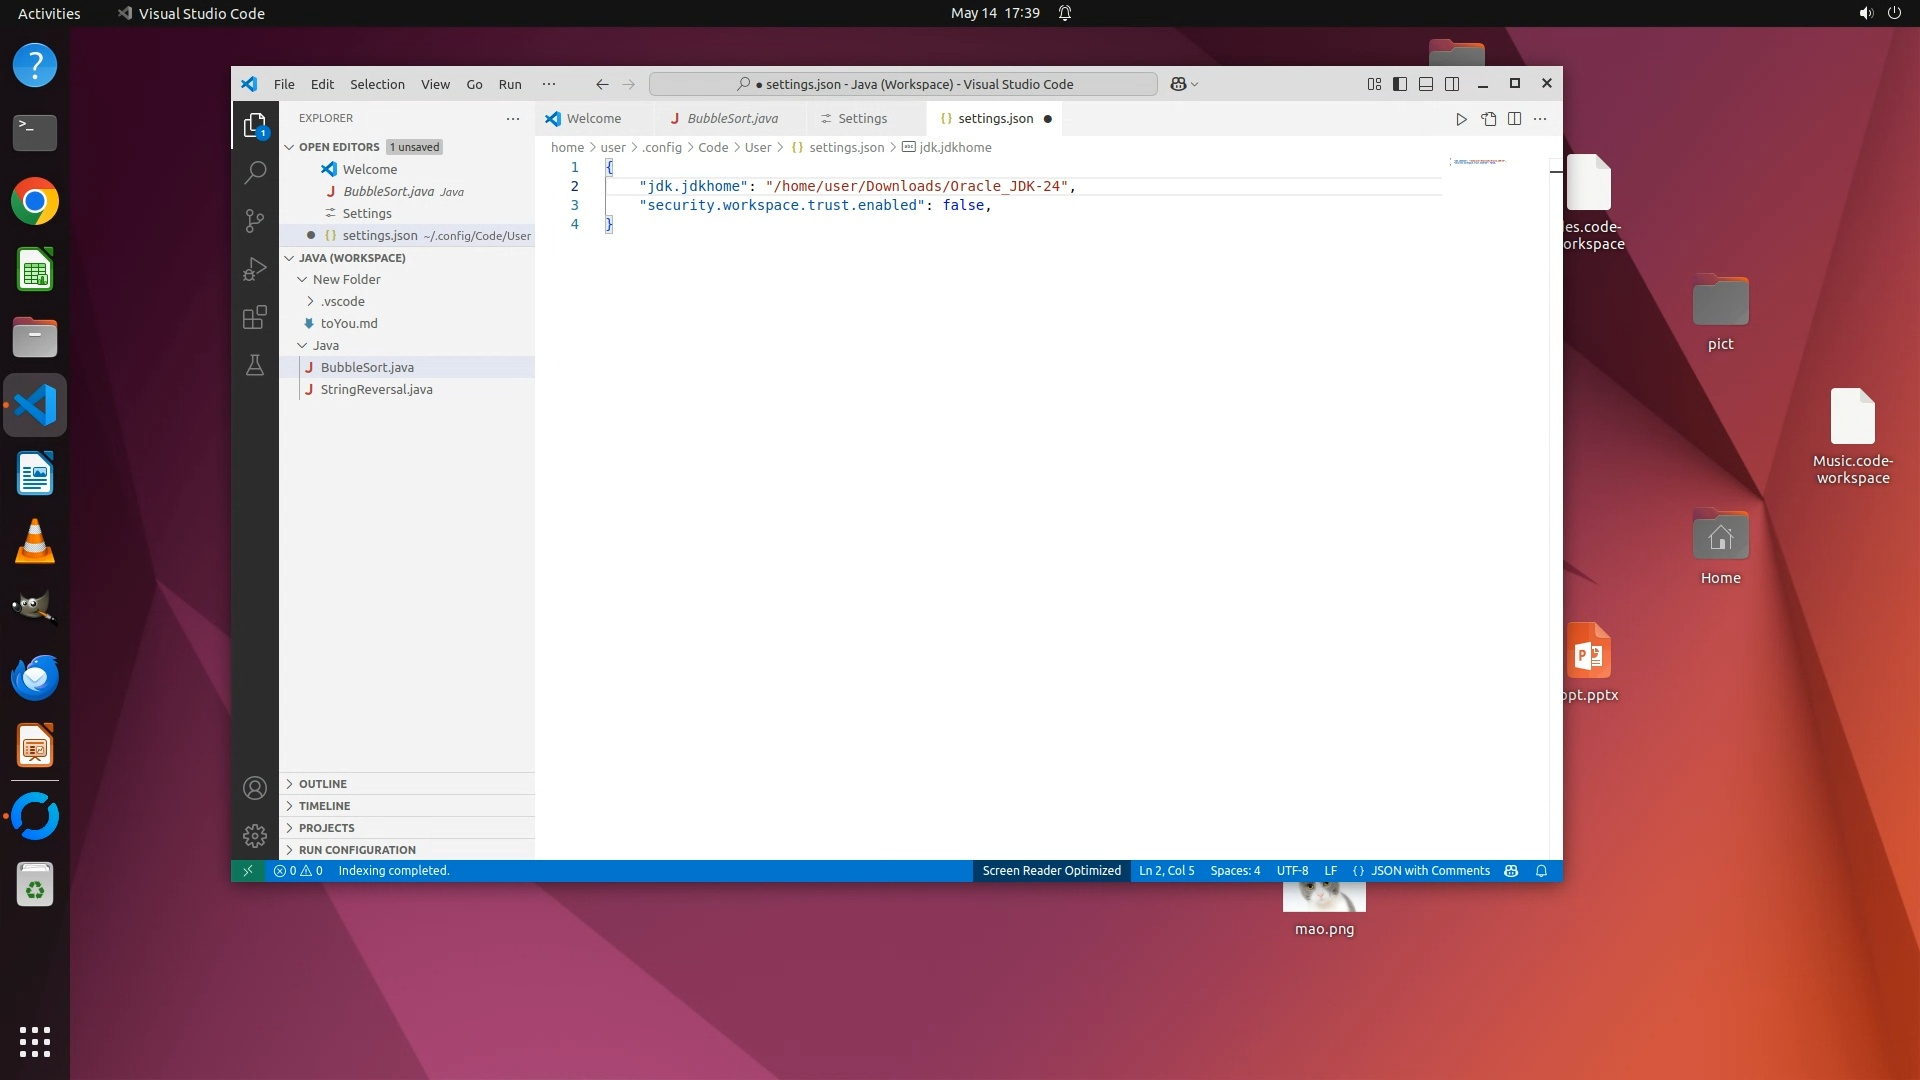1920x1080 pixels.
Task: Click Spaces: 4 indentation in status bar
Action: point(1235,871)
